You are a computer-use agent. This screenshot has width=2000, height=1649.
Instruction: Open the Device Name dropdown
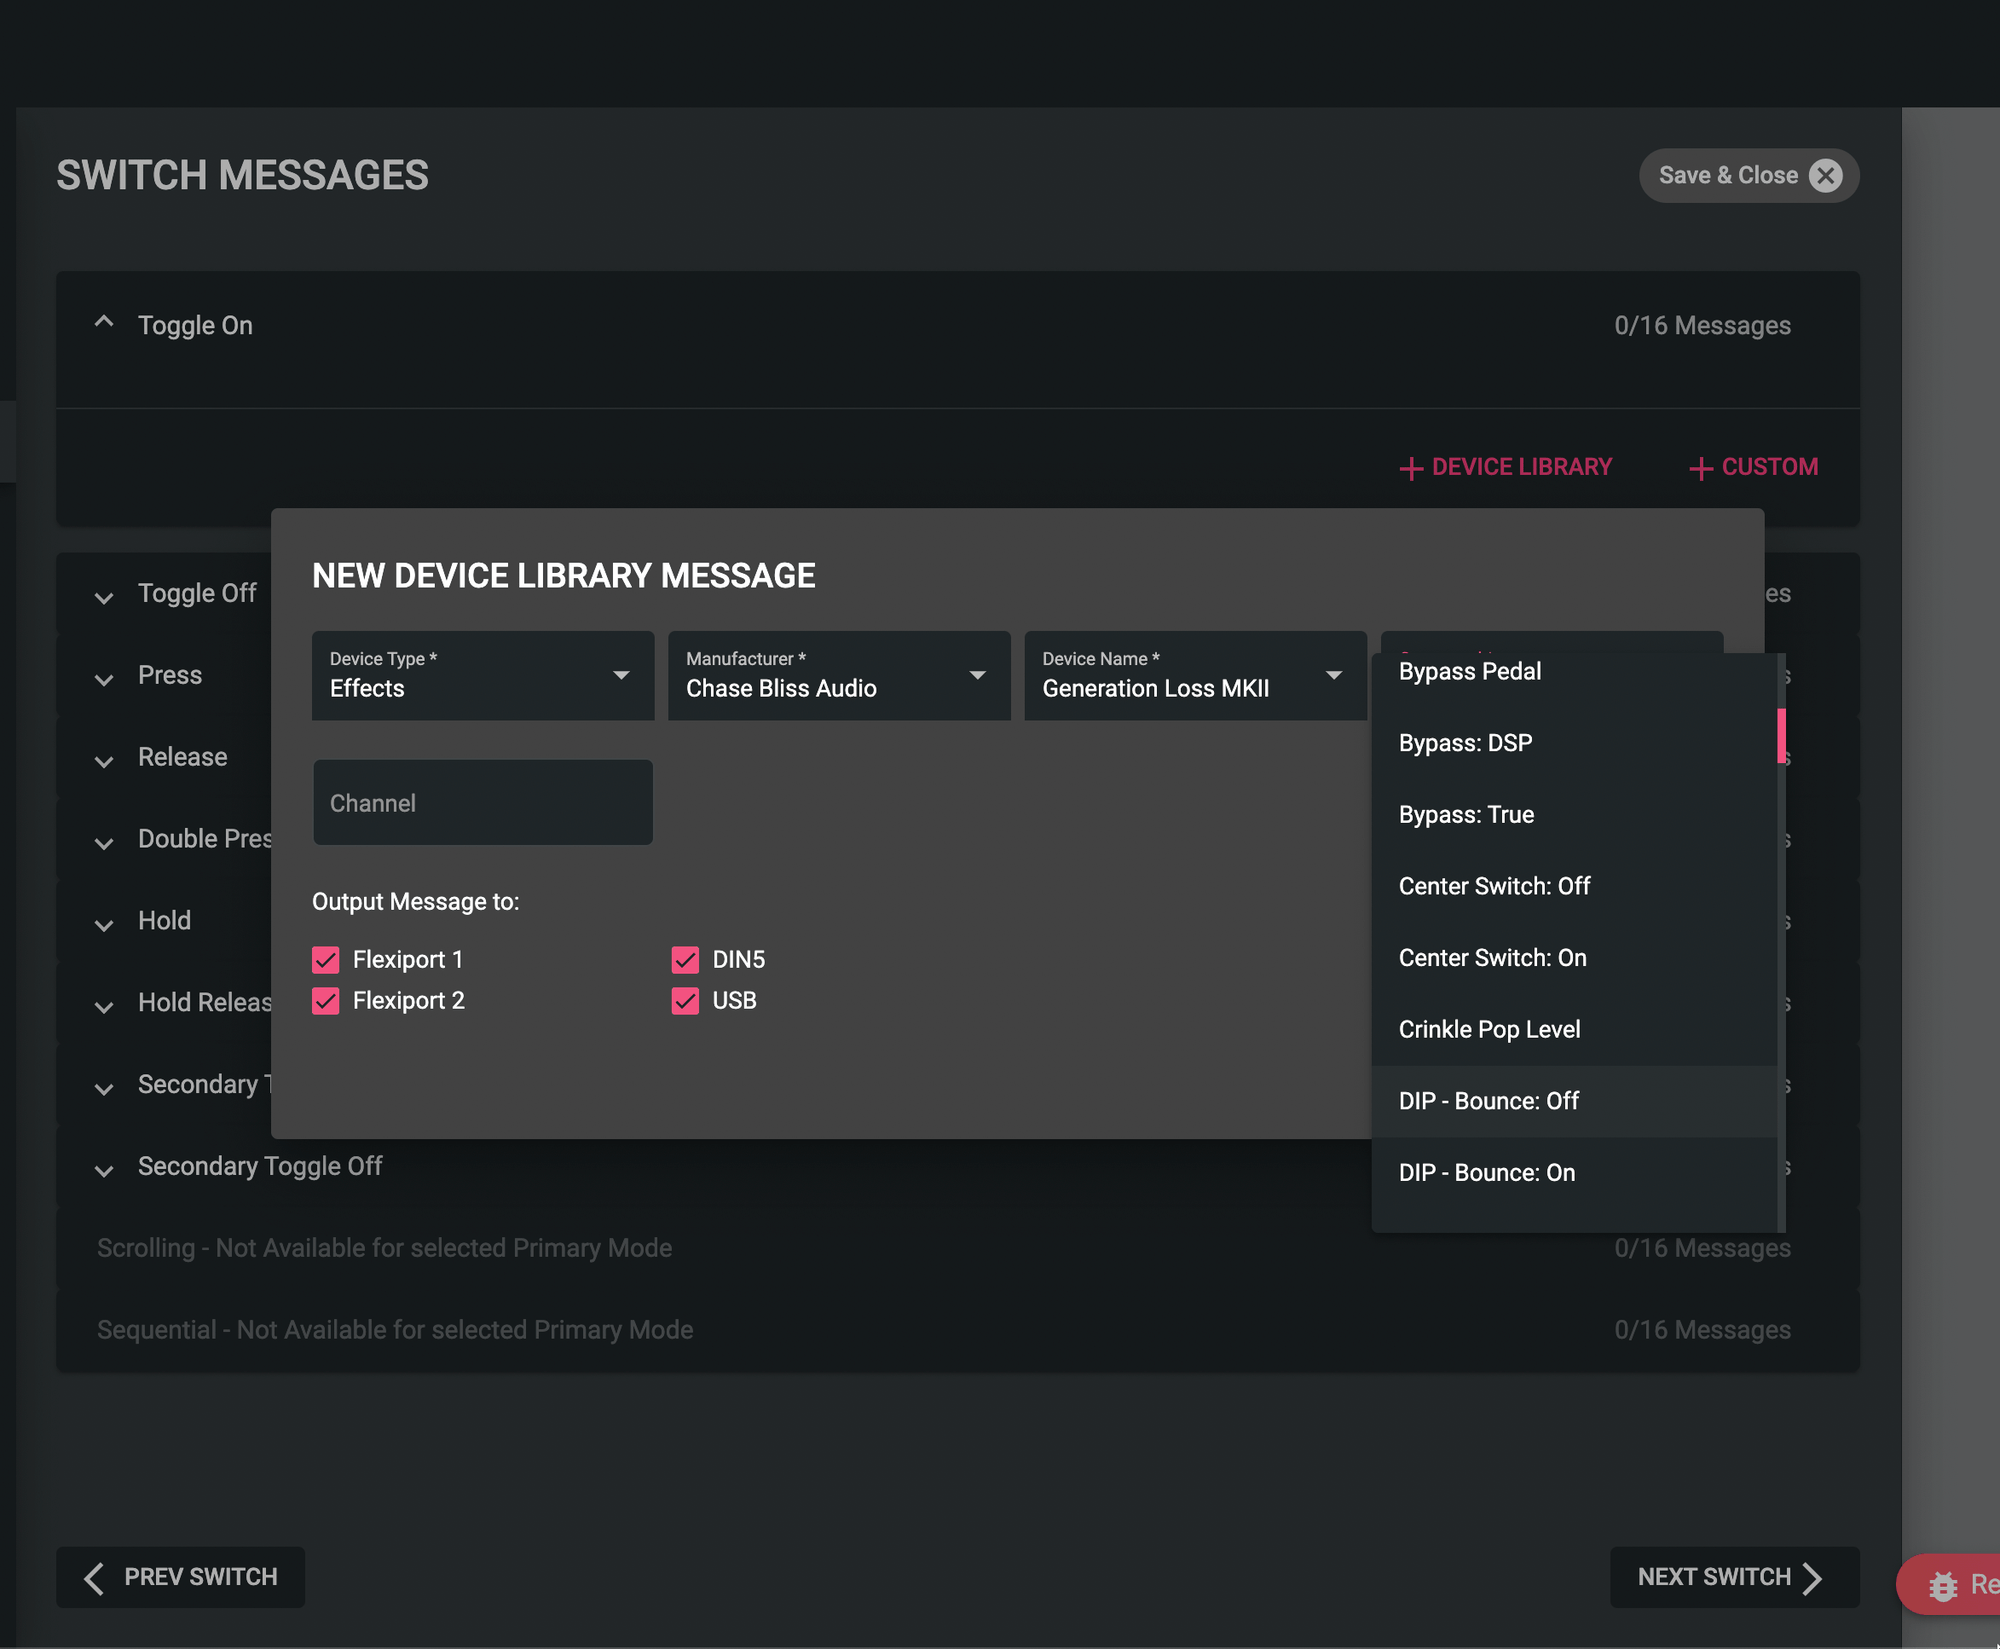pos(1195,676)
